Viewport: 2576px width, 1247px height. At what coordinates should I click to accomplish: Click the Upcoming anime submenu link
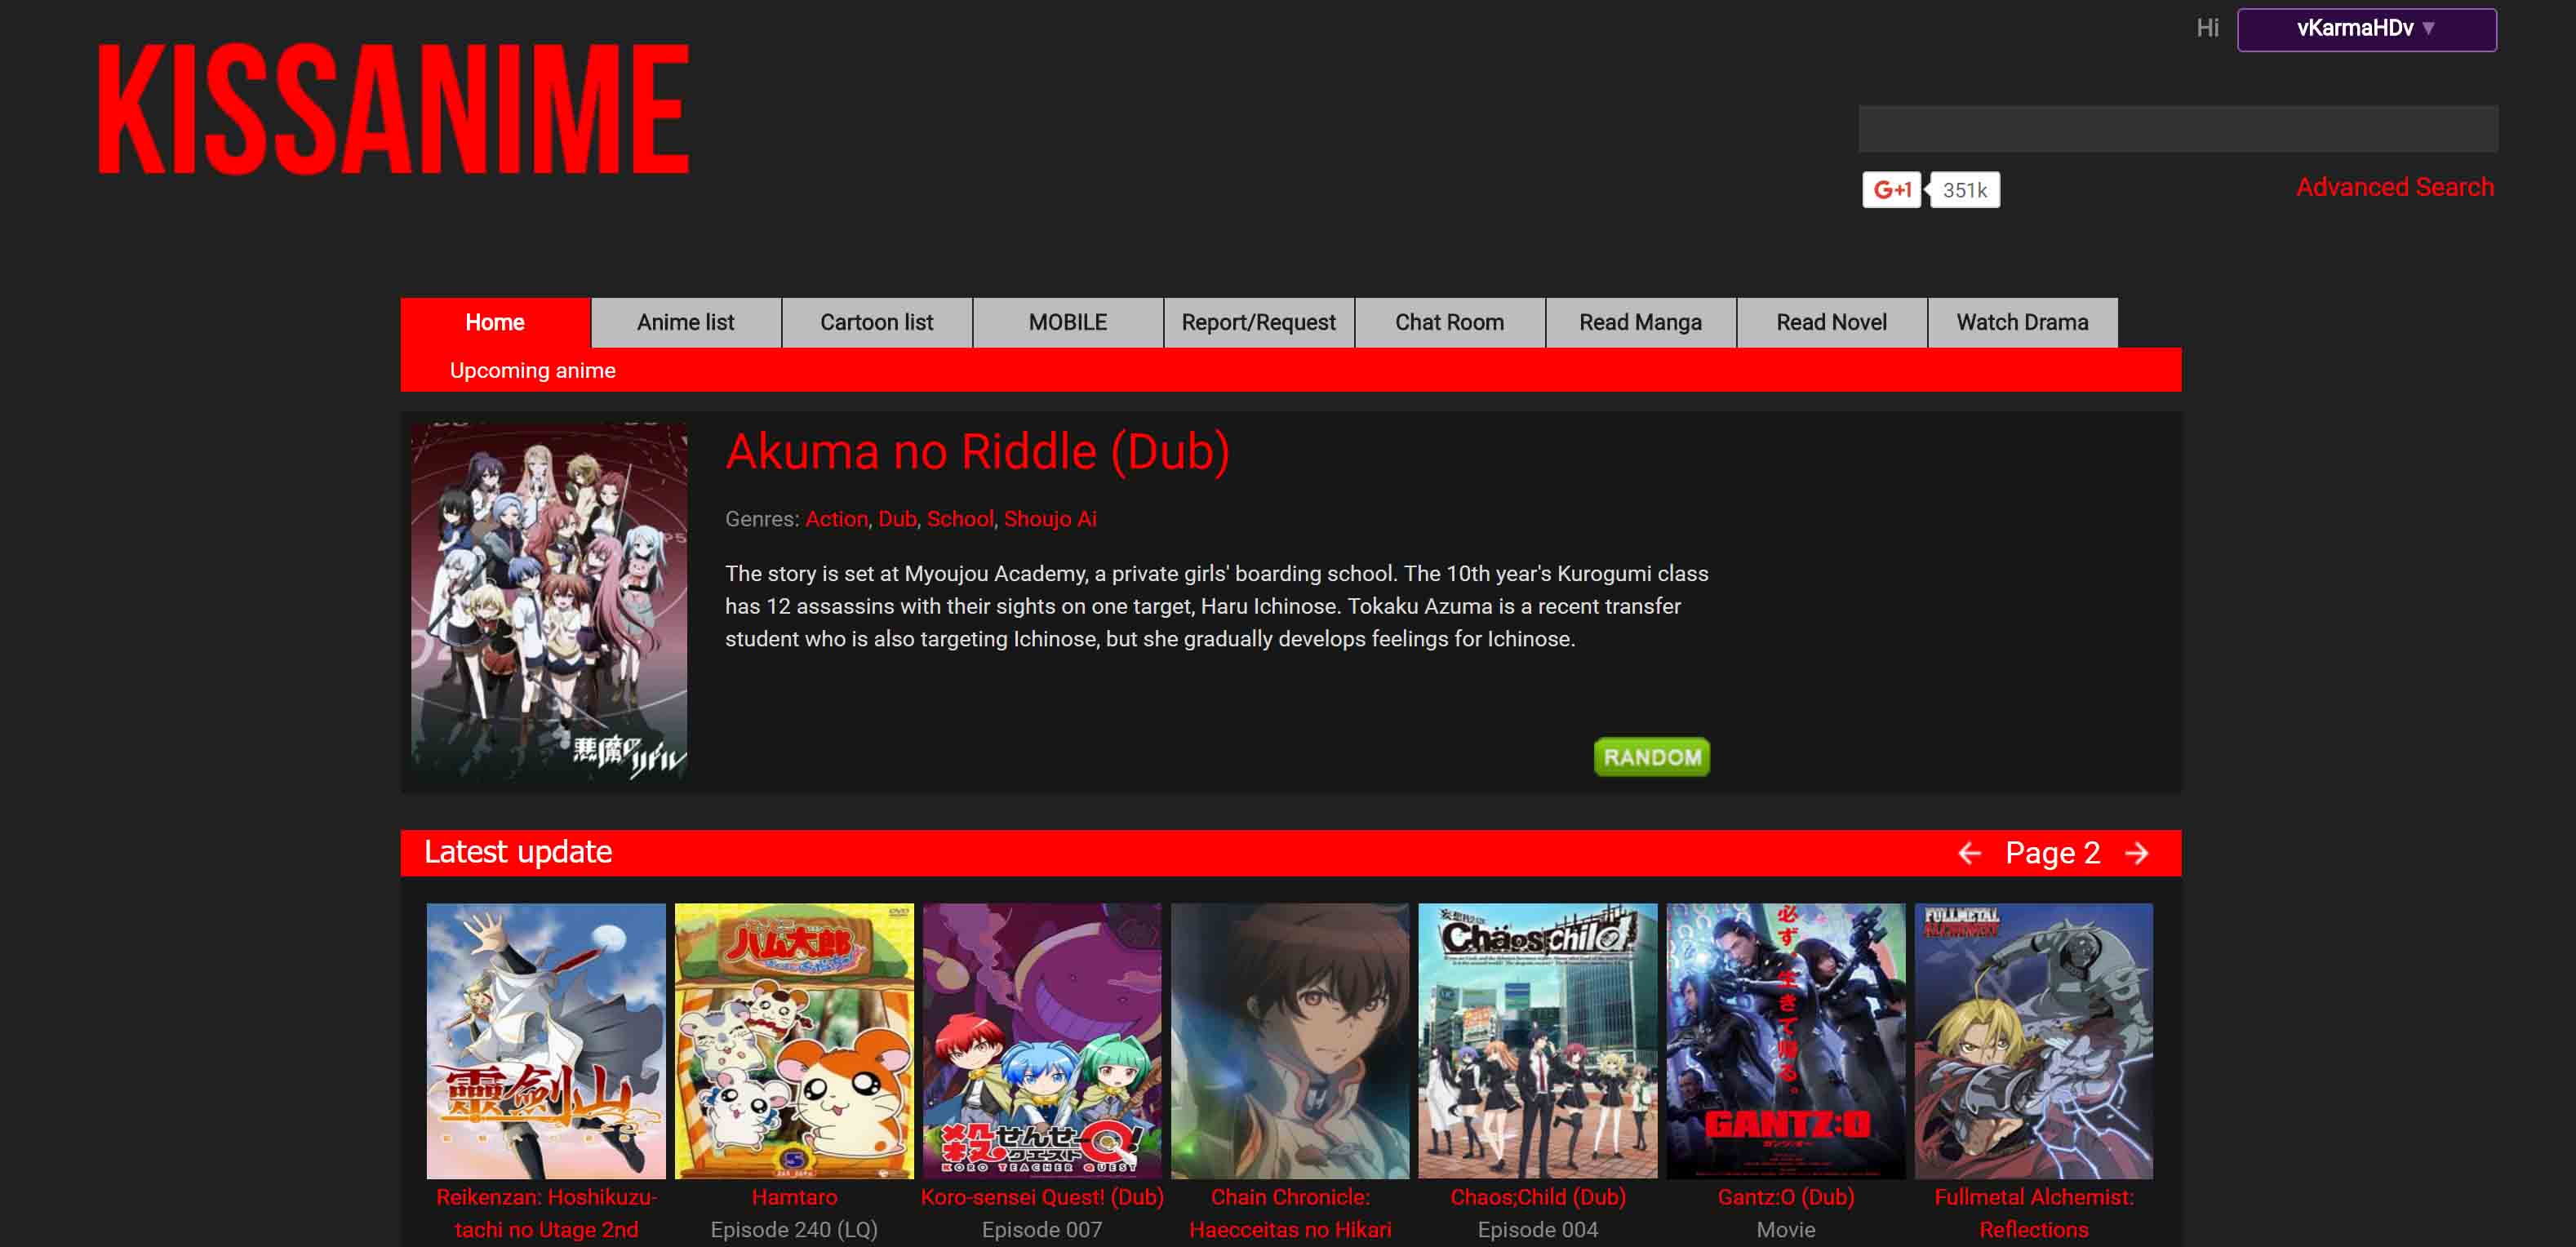[533, 370]
